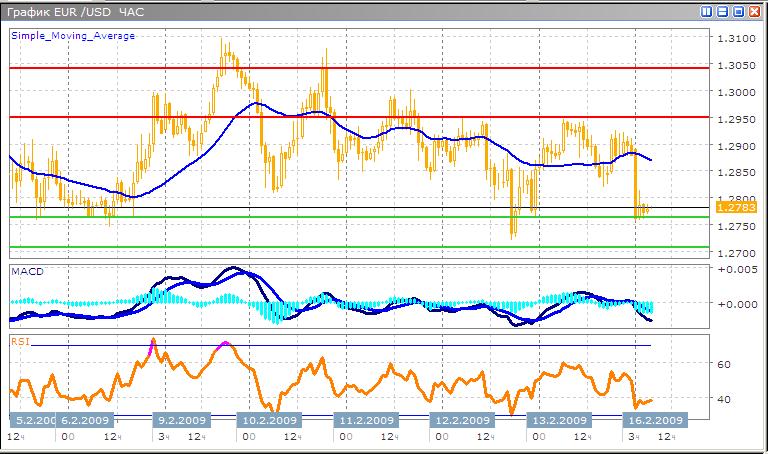Screen dimensions: 768x454
Task: Close the EUR/USD chart window
Action: 754,12
